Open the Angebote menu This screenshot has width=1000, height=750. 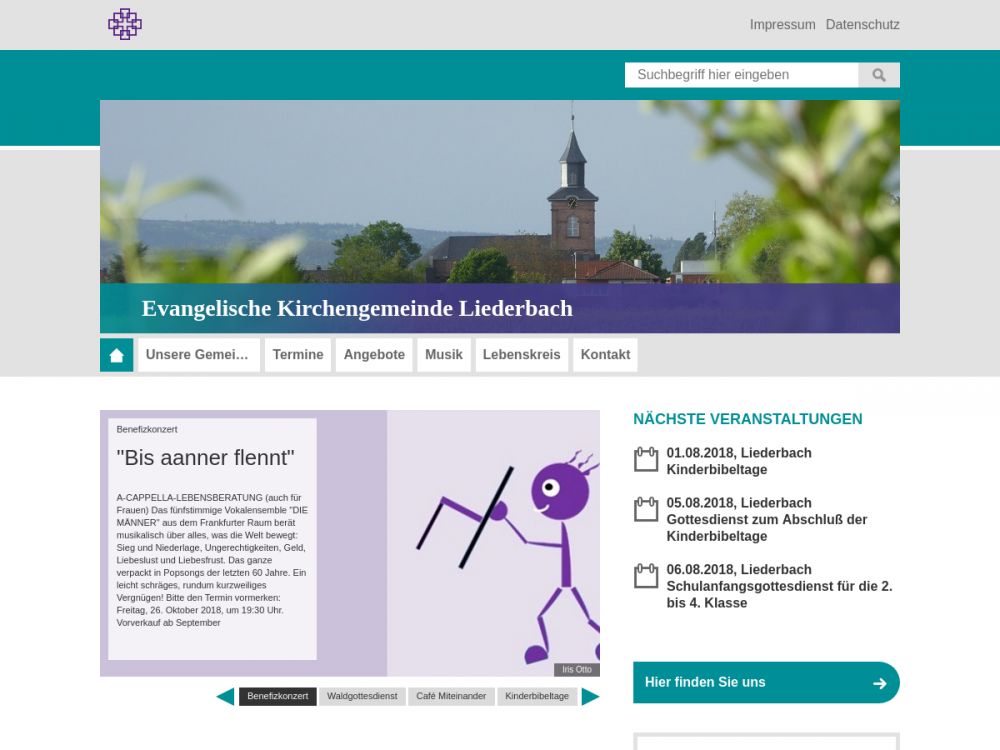[x=374, y=355]
